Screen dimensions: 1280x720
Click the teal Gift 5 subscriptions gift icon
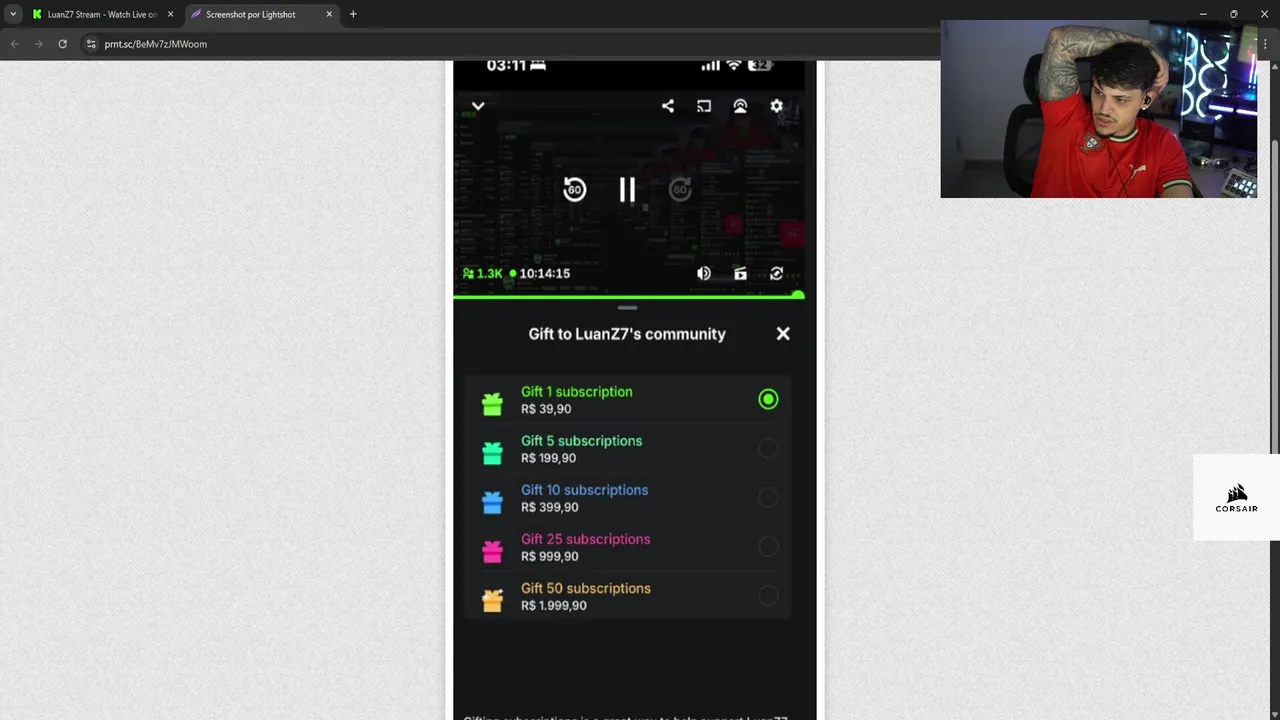492,452
